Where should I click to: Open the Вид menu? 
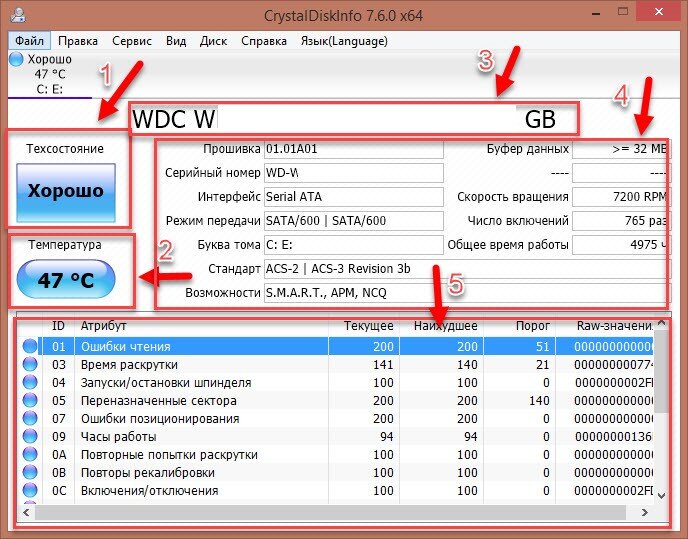click(x=176, y=41)
